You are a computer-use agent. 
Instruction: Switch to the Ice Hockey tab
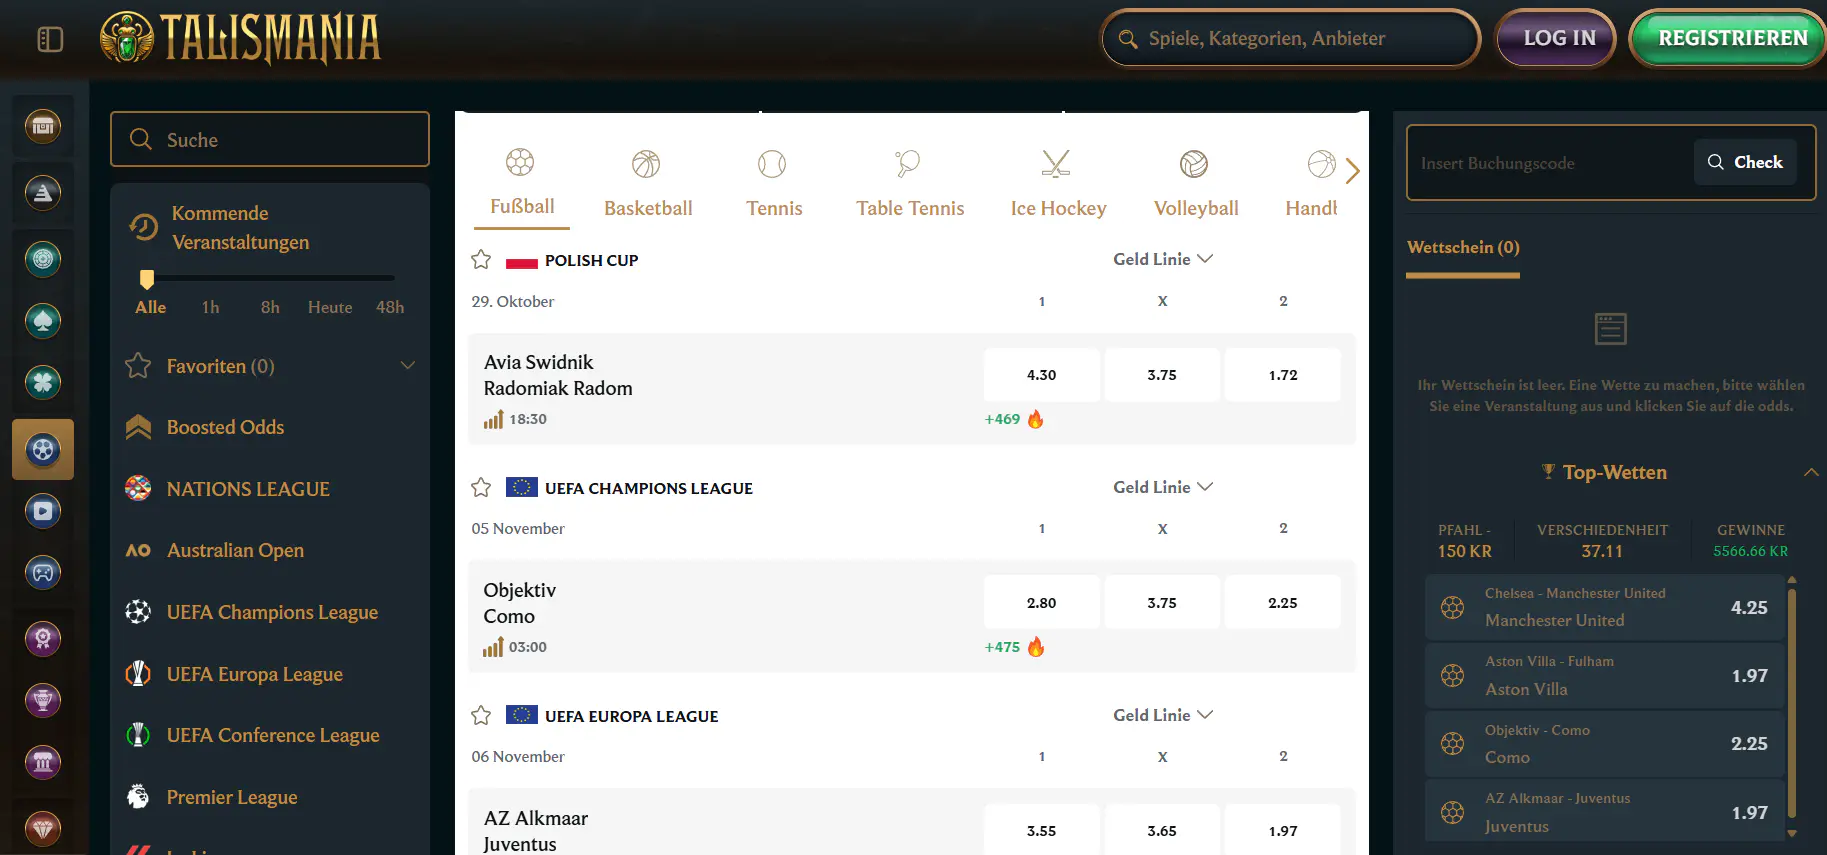coord(1058,184)
